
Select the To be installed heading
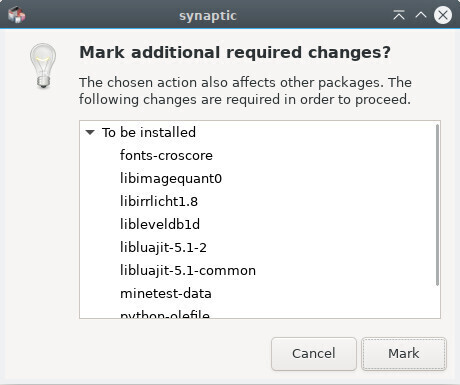coord(149,132)
